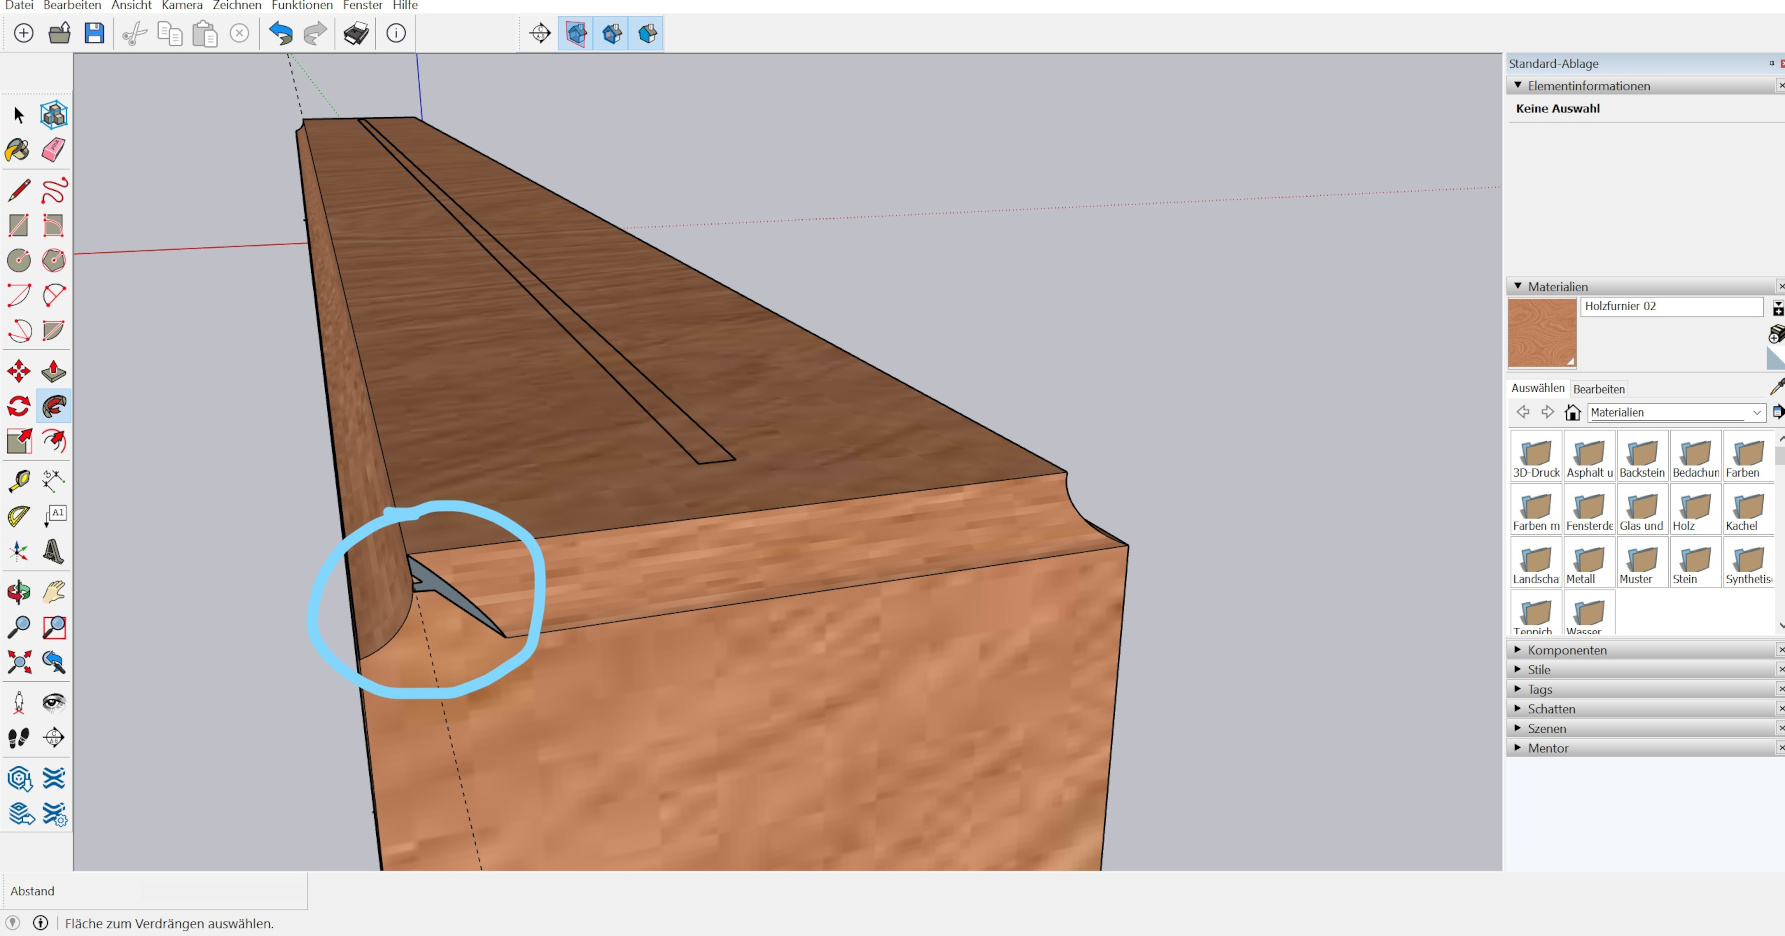Viewport: 1785px width, 936px height.
Task: Expand the Schatten panel
Action: 1518,709
